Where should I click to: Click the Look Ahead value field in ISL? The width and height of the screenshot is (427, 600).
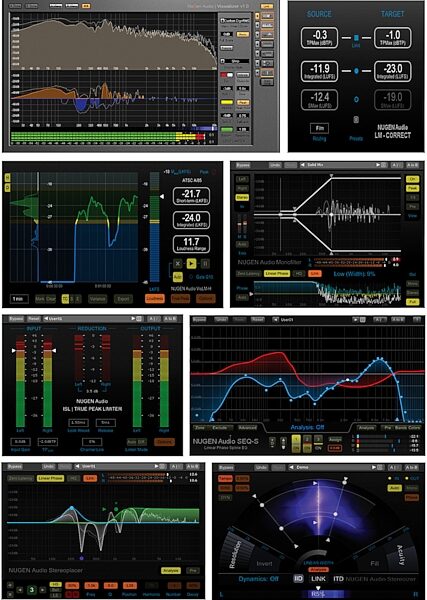click(78, 423)
